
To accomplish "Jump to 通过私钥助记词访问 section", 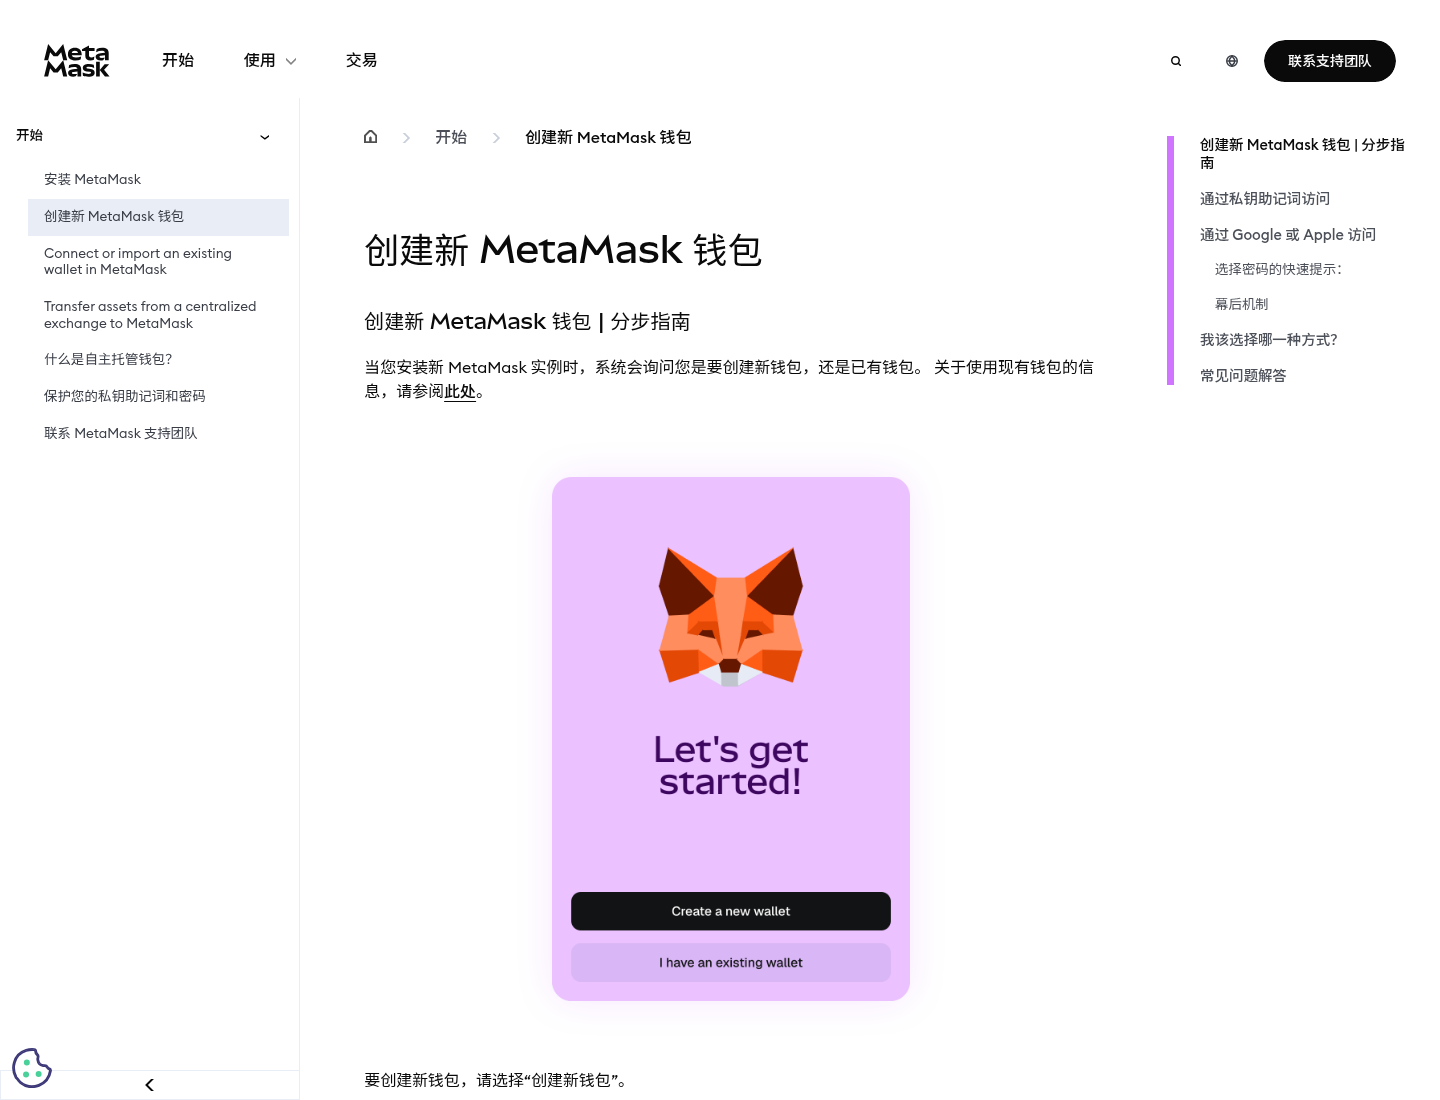I will 1265,199.
